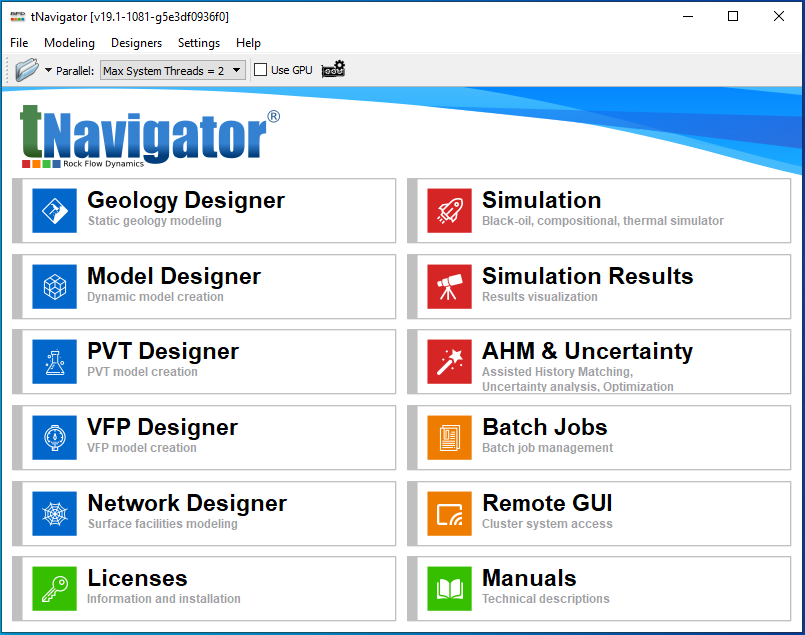
Task: Click the Manuals open book icon
Action: [x=449, y=588]
